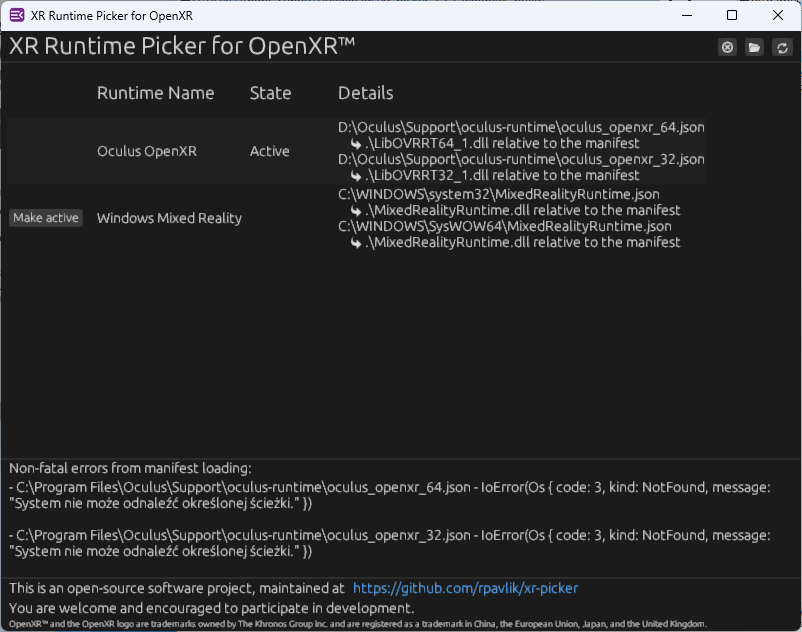
Task: Select the Oculus OpenXR runtime name
Action: [147, 151]
